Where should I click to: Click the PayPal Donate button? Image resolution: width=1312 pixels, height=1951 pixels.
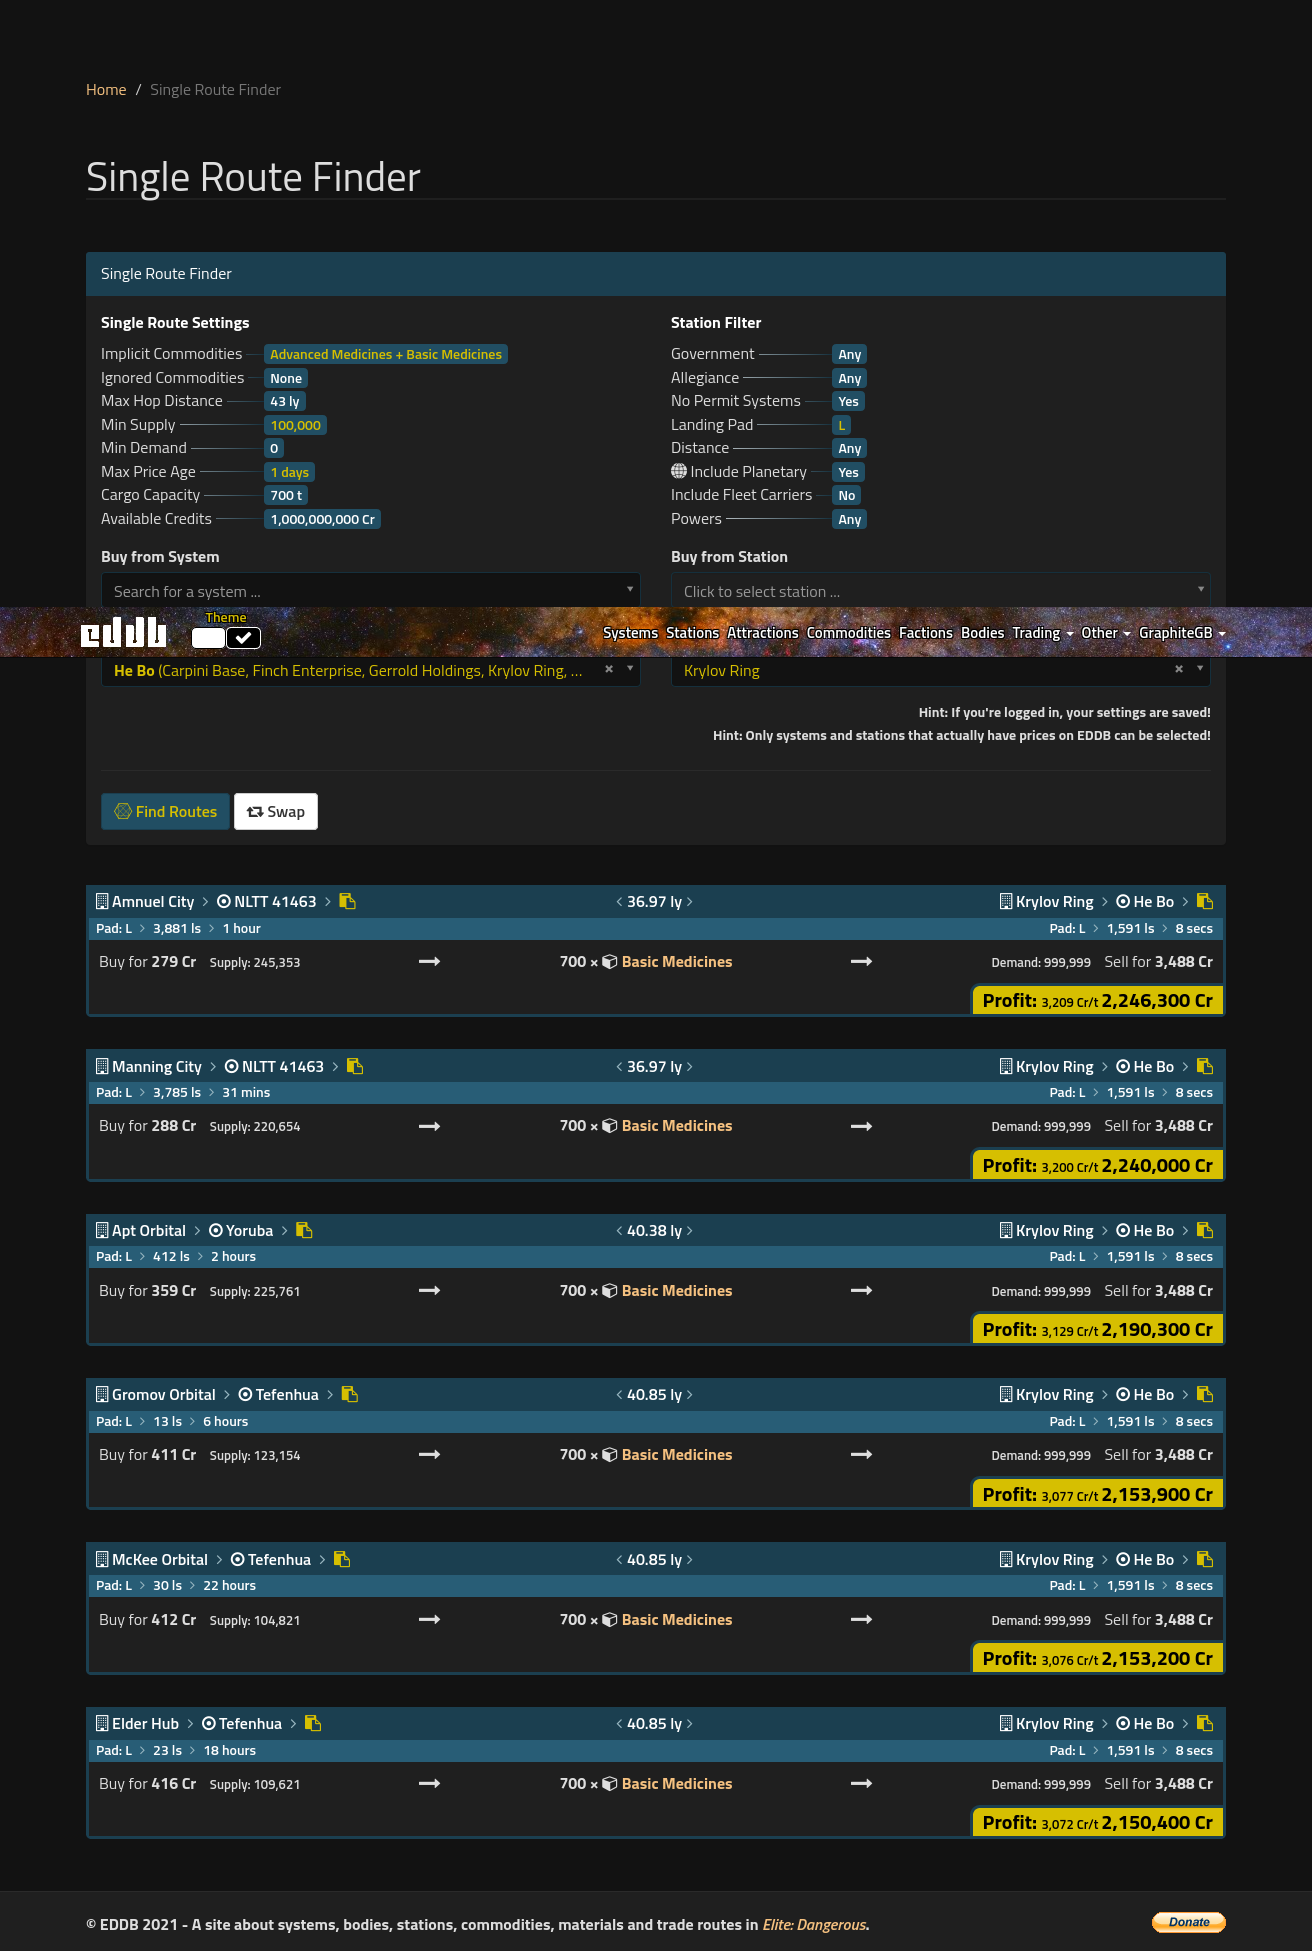[x=1189, y=1922]
